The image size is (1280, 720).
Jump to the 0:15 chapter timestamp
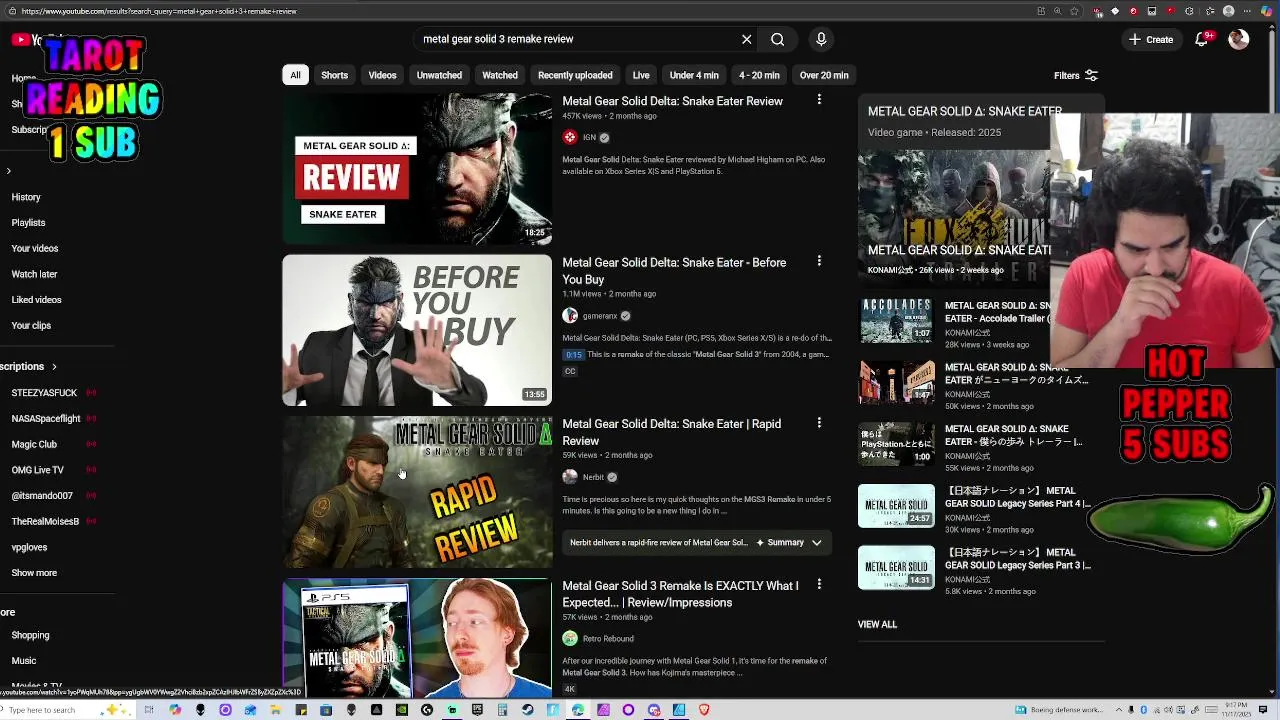[573, 354]
